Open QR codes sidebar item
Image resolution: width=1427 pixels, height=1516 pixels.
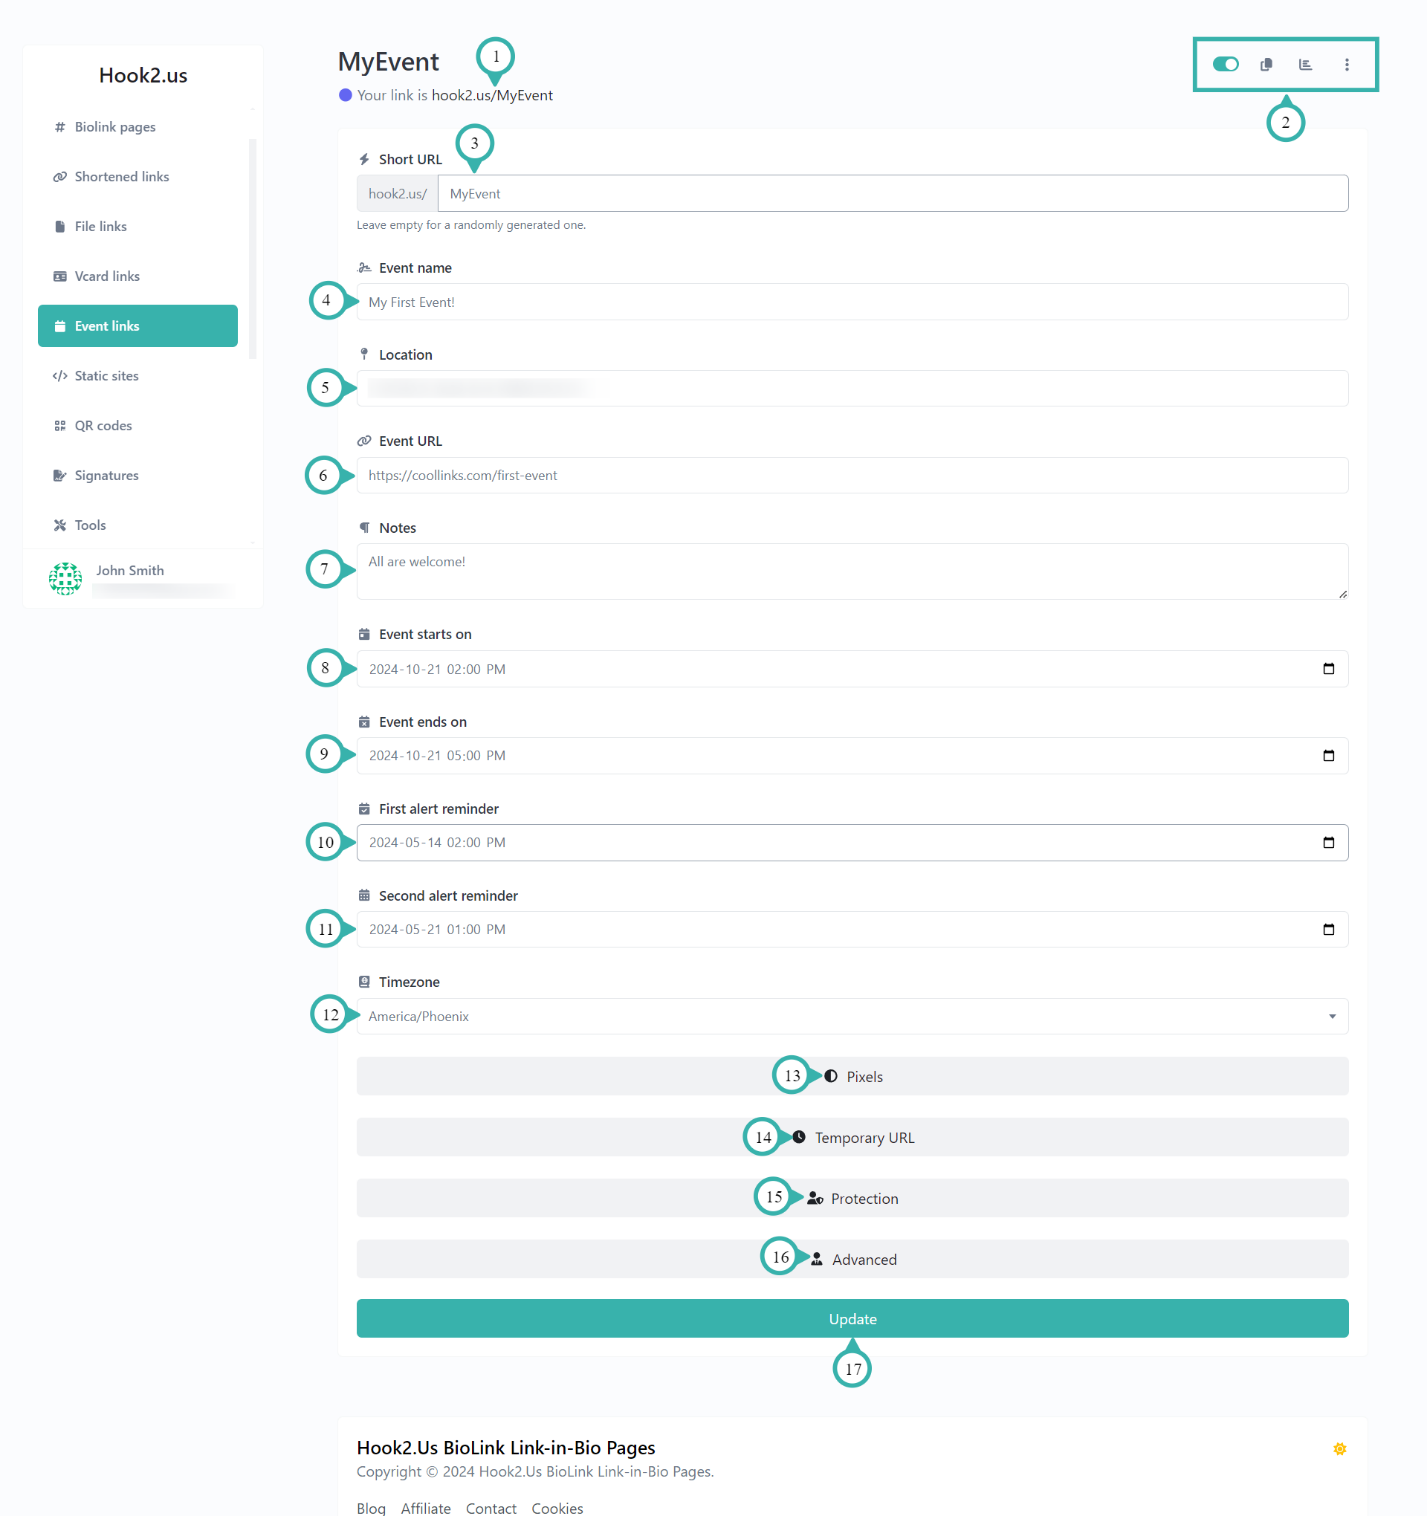[x=103, y=426]
